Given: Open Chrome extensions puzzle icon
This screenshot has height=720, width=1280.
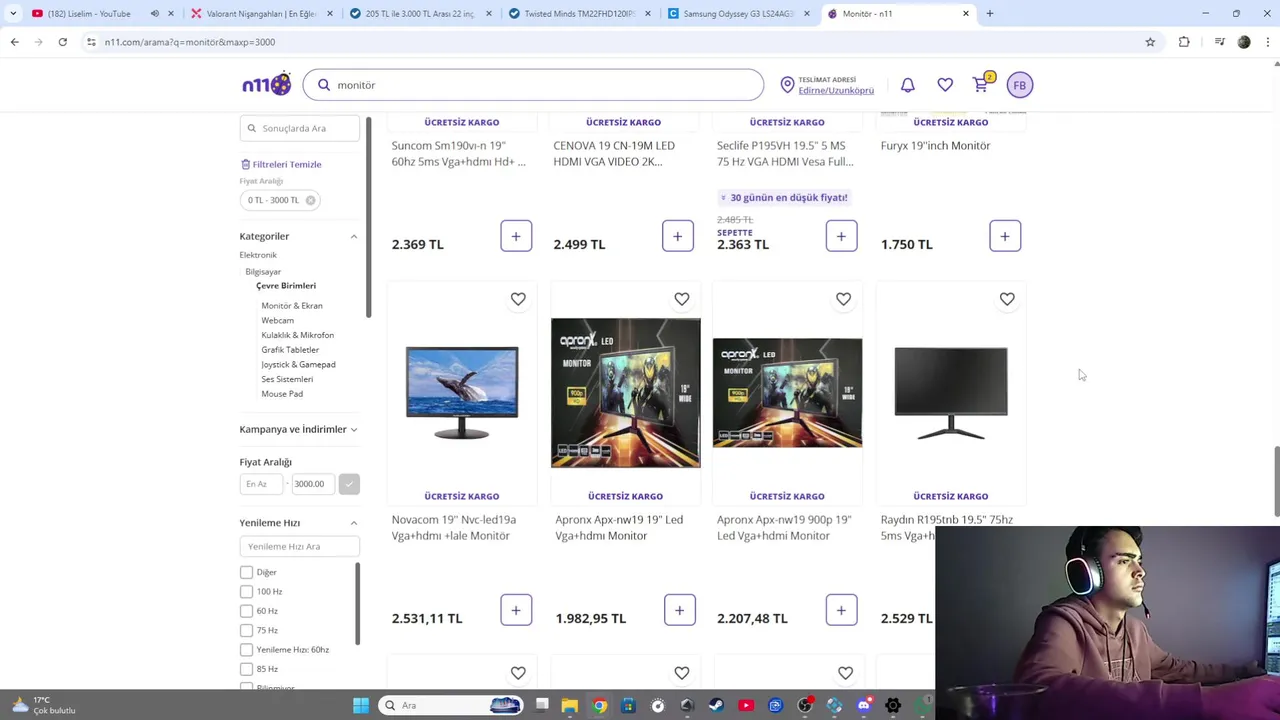Looking at the screenshot, I should coord(1184,42).
